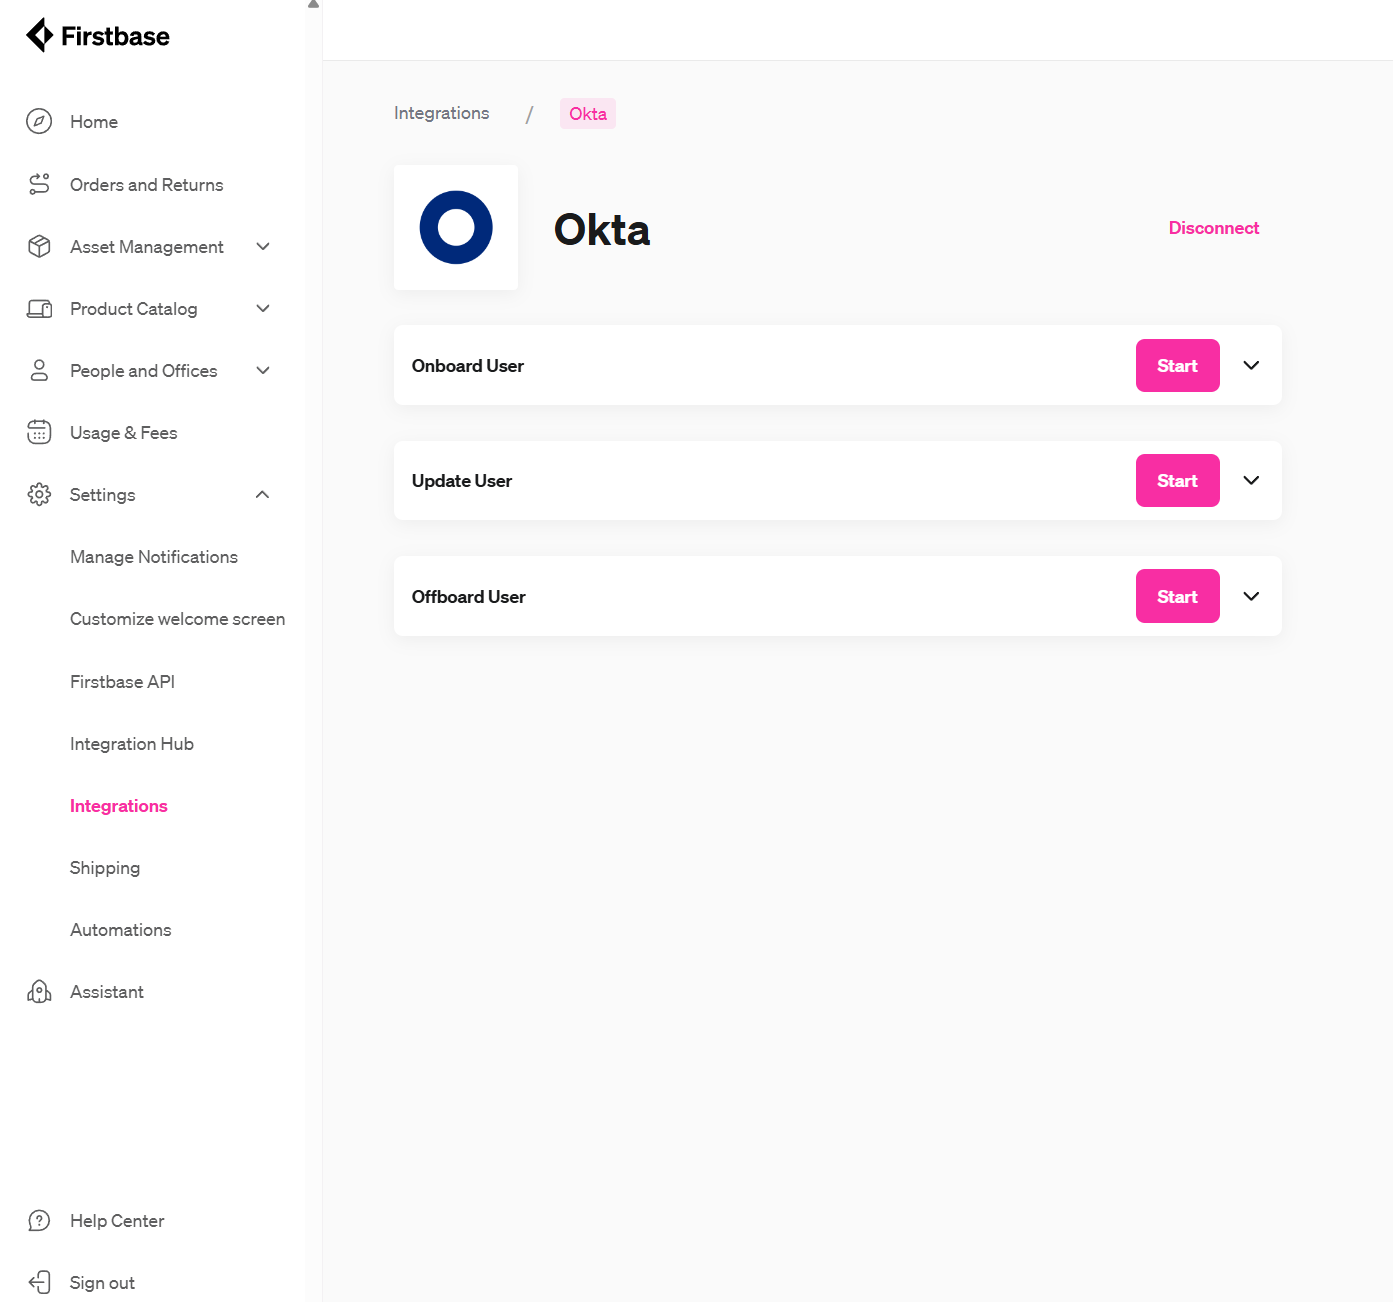
Task: Click the Usage & Fees calendar icon
Action: 39,432
